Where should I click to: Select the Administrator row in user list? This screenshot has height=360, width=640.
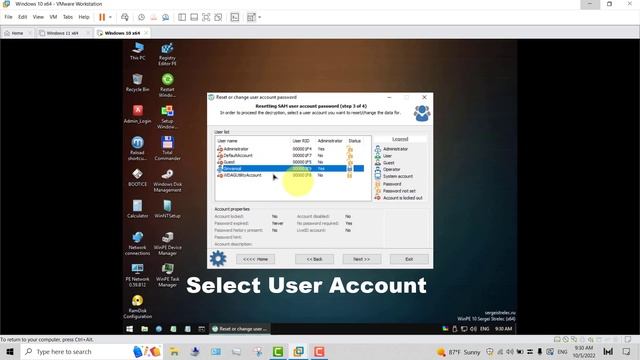[290, 149]
